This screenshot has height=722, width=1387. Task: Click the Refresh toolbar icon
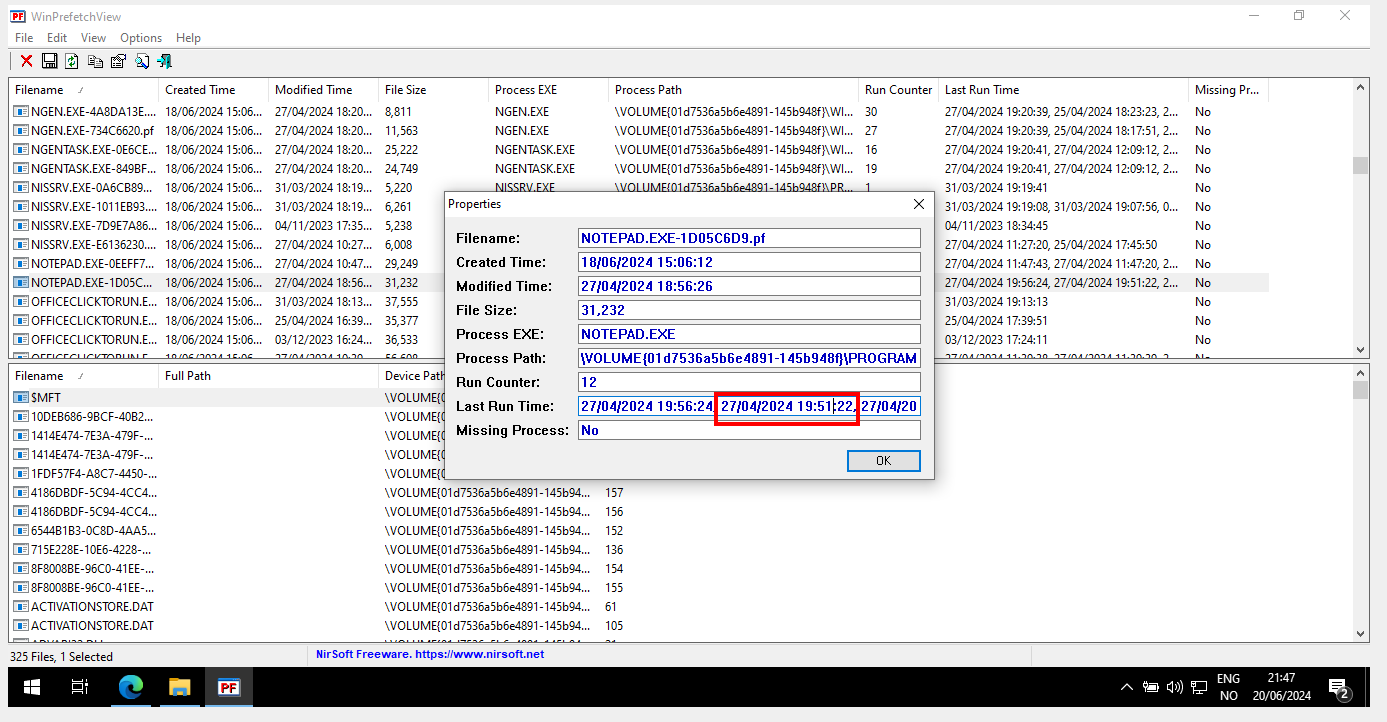72,62
